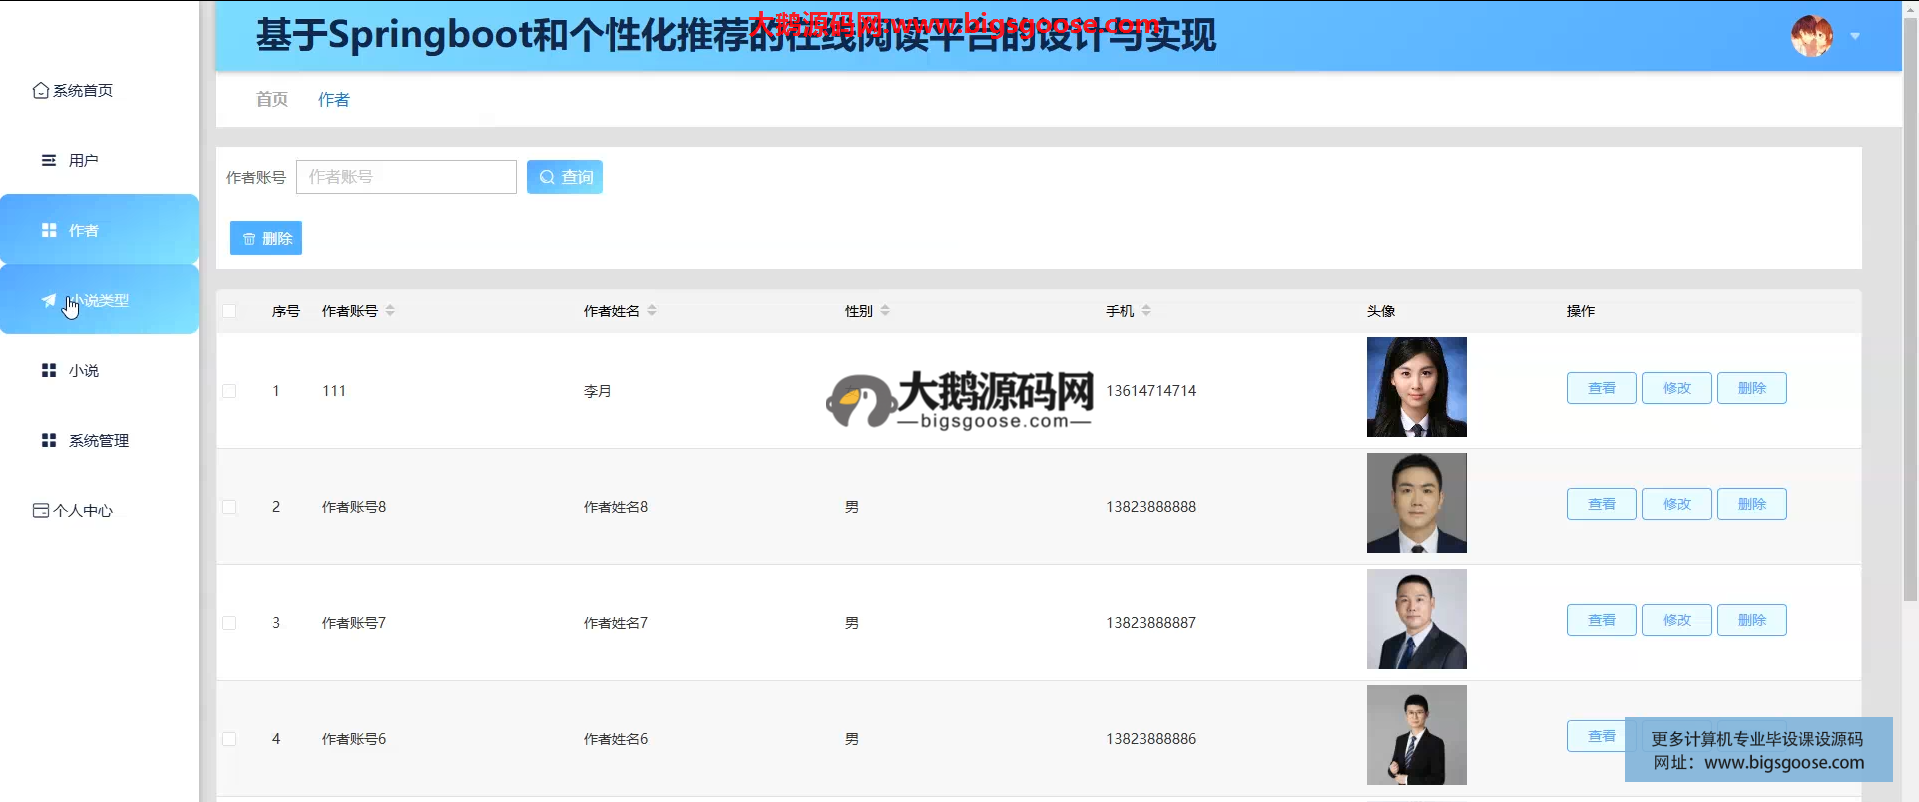Click the grid icon next to 作者
Viewport: 1919px width, 802px height.
coord(48,231)
